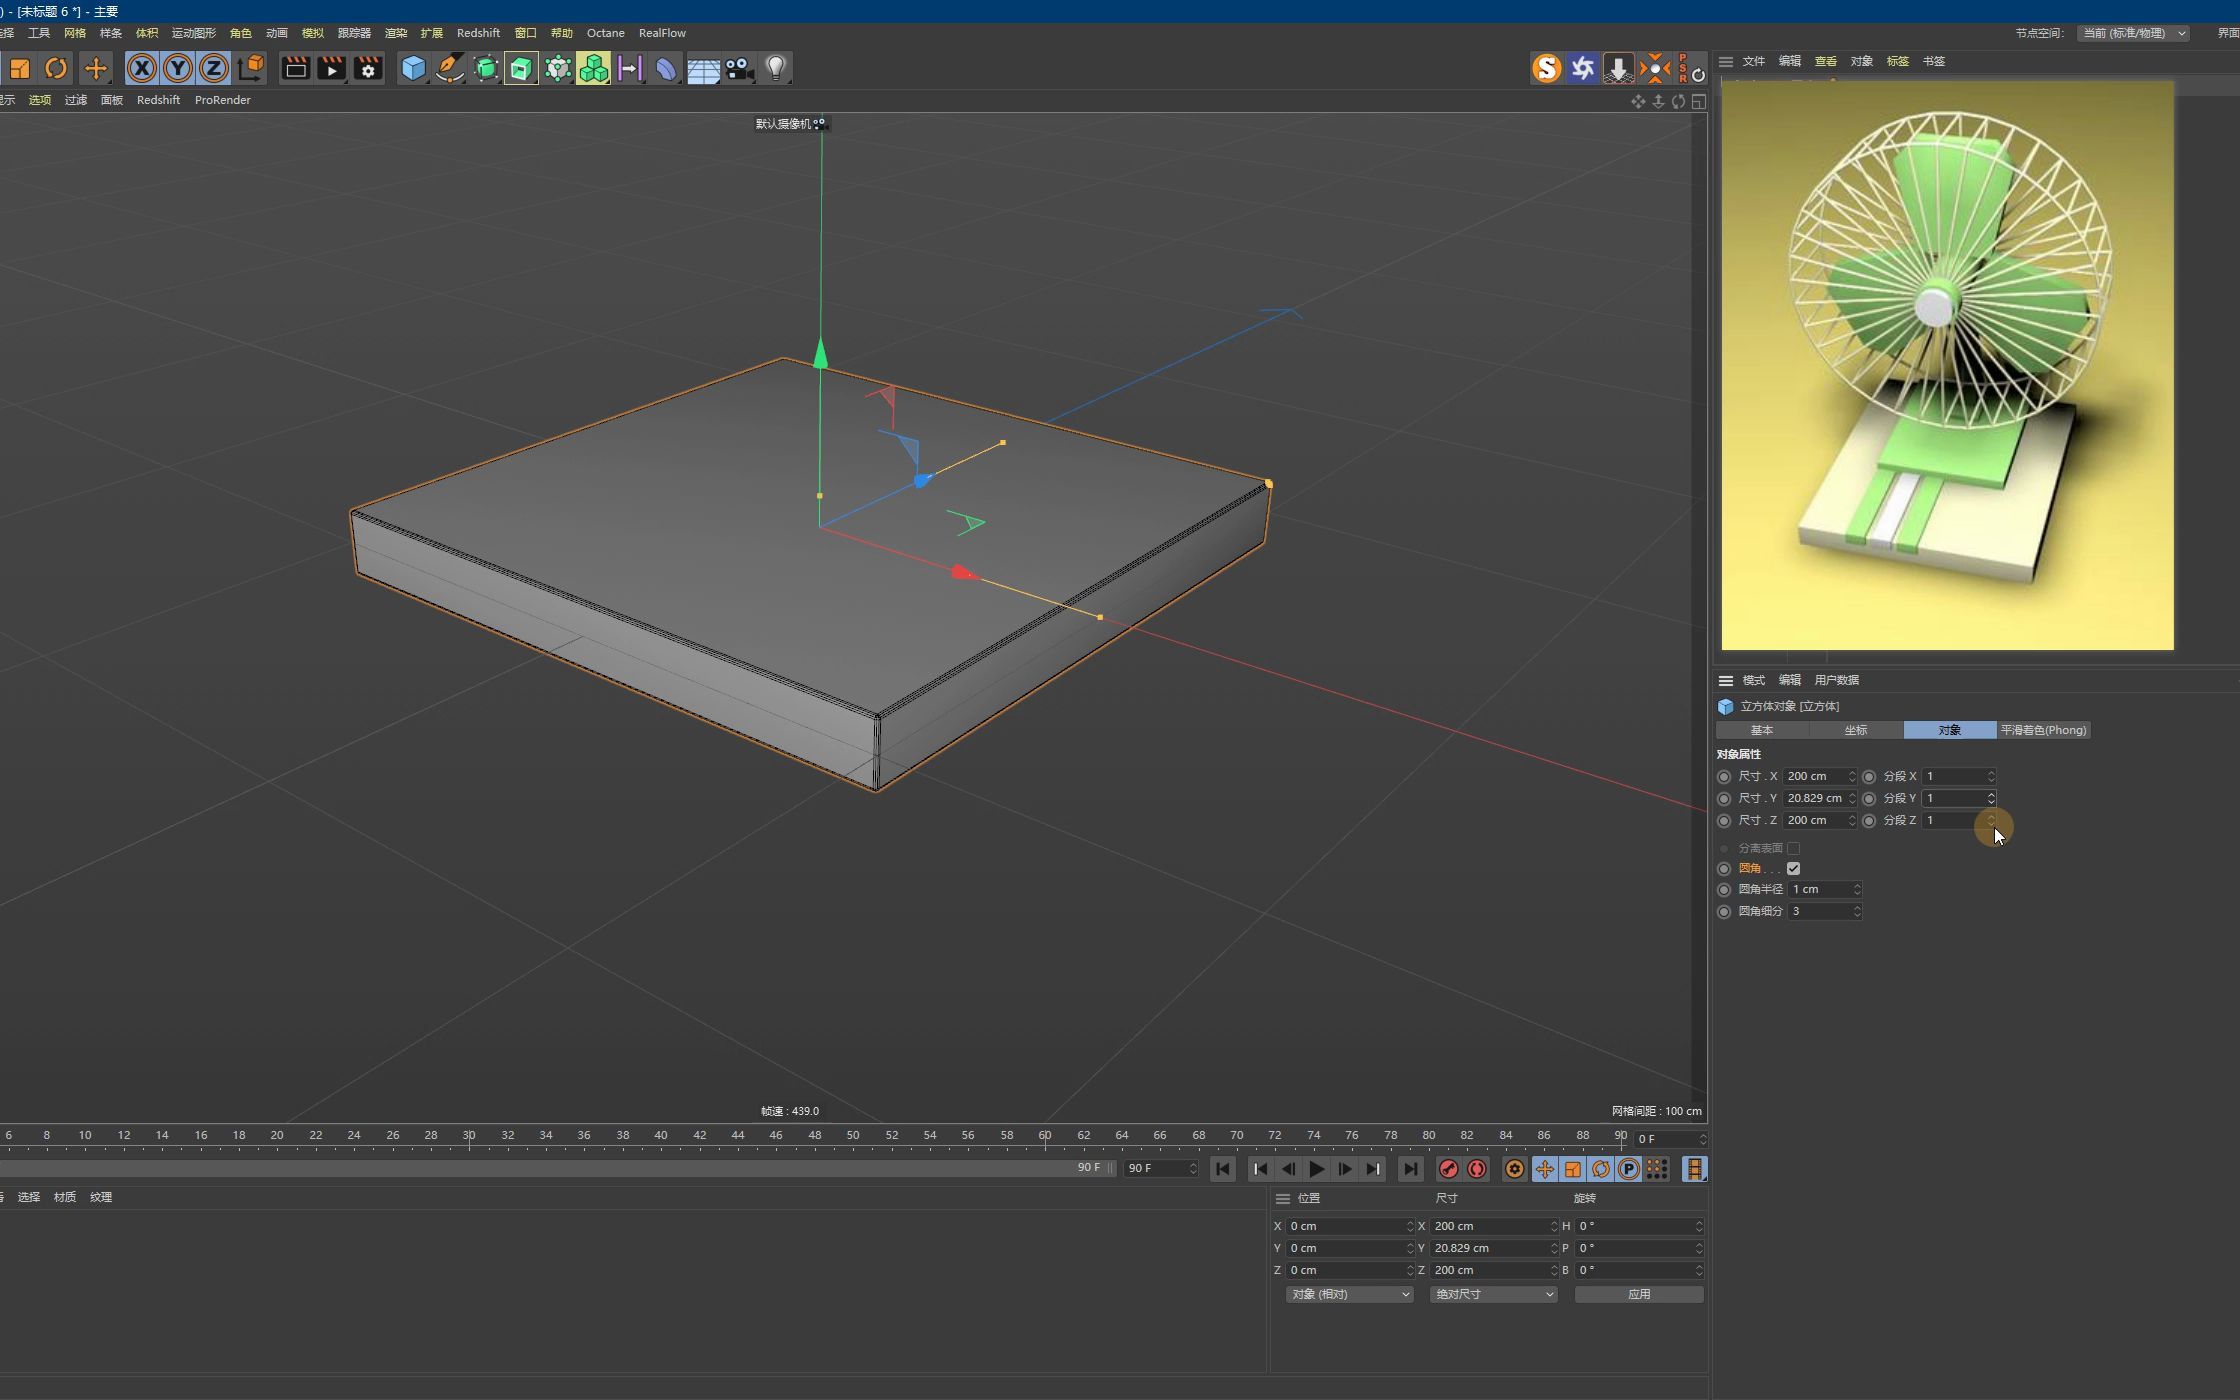Image resolution: width=2240 pixels, height=1400 pixels.
Task: Toggle keyframe circle for 分段 X
Action: pos(1868,777)
